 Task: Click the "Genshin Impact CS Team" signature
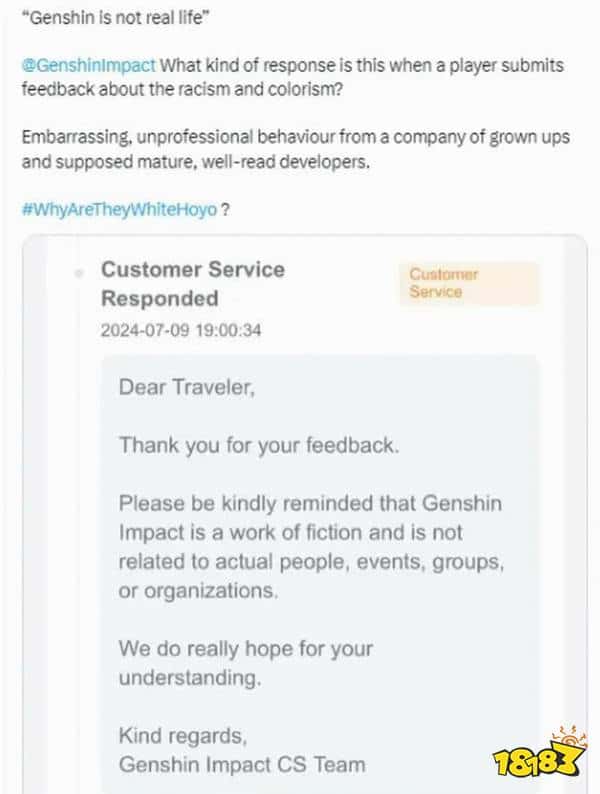242,765
